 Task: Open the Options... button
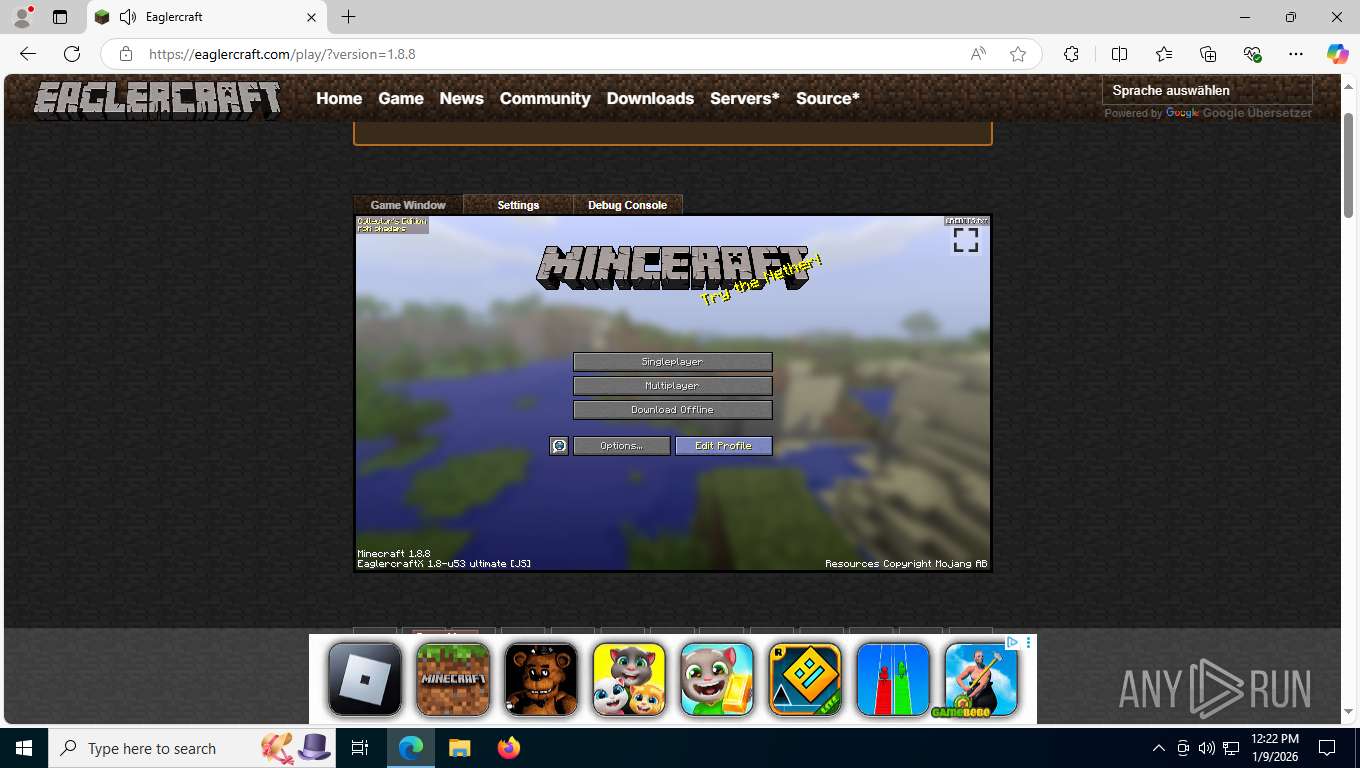click(x=622, y=446)
